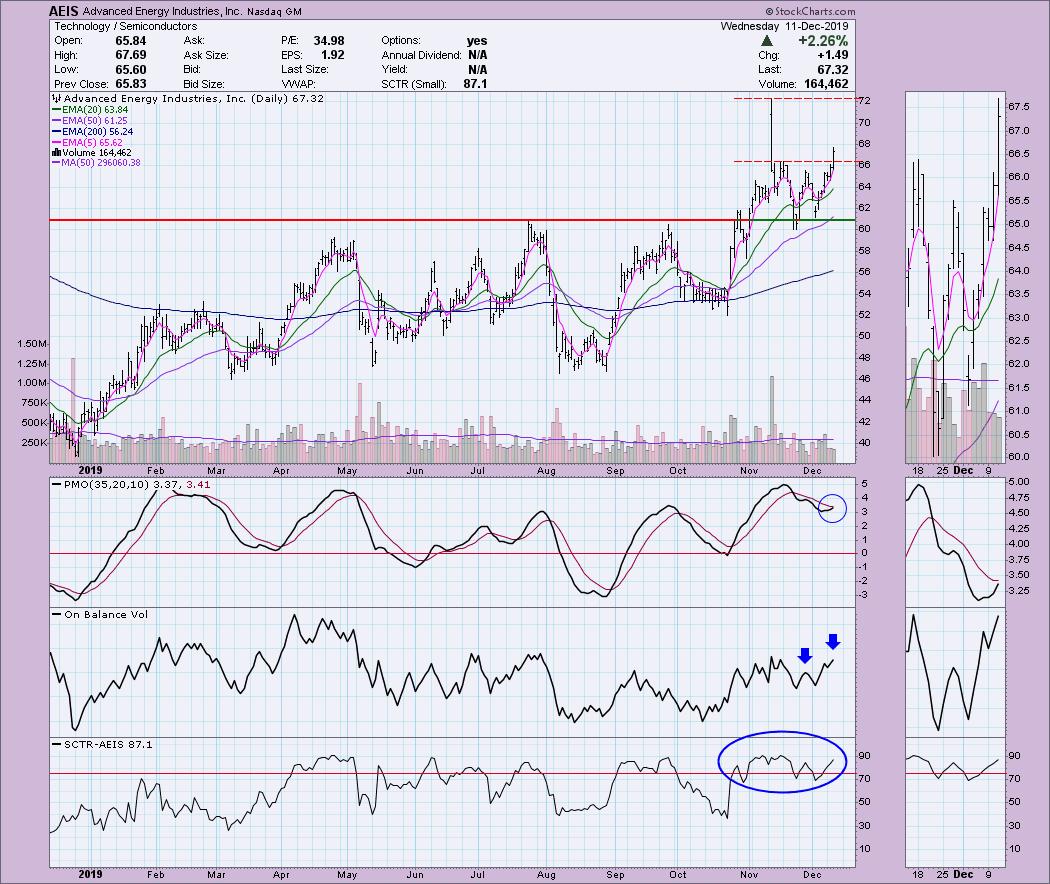Image resolution: width=1050 pixels, height=884 pixels.
Task: Click the +2.26% percent change
Action: (x=823, y=41)
